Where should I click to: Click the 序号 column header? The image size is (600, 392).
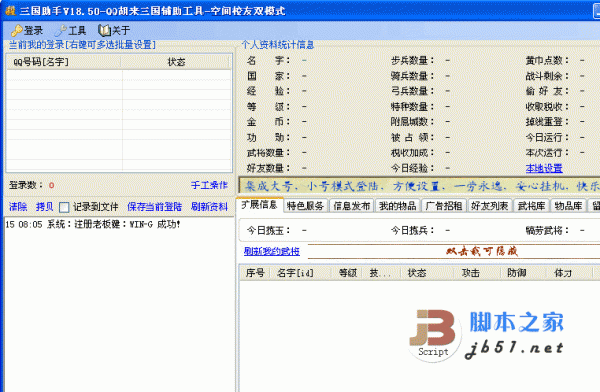255,273
